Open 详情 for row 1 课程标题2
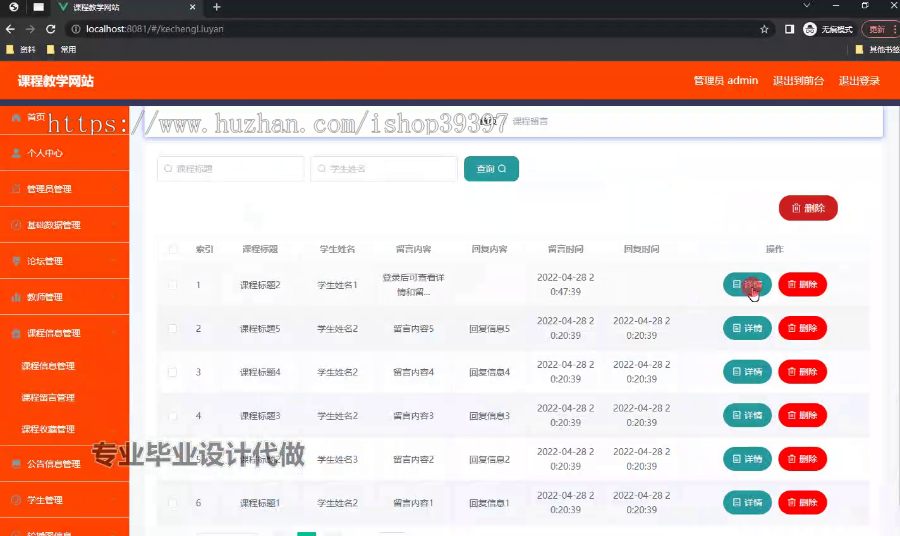 tap(747, 285)
